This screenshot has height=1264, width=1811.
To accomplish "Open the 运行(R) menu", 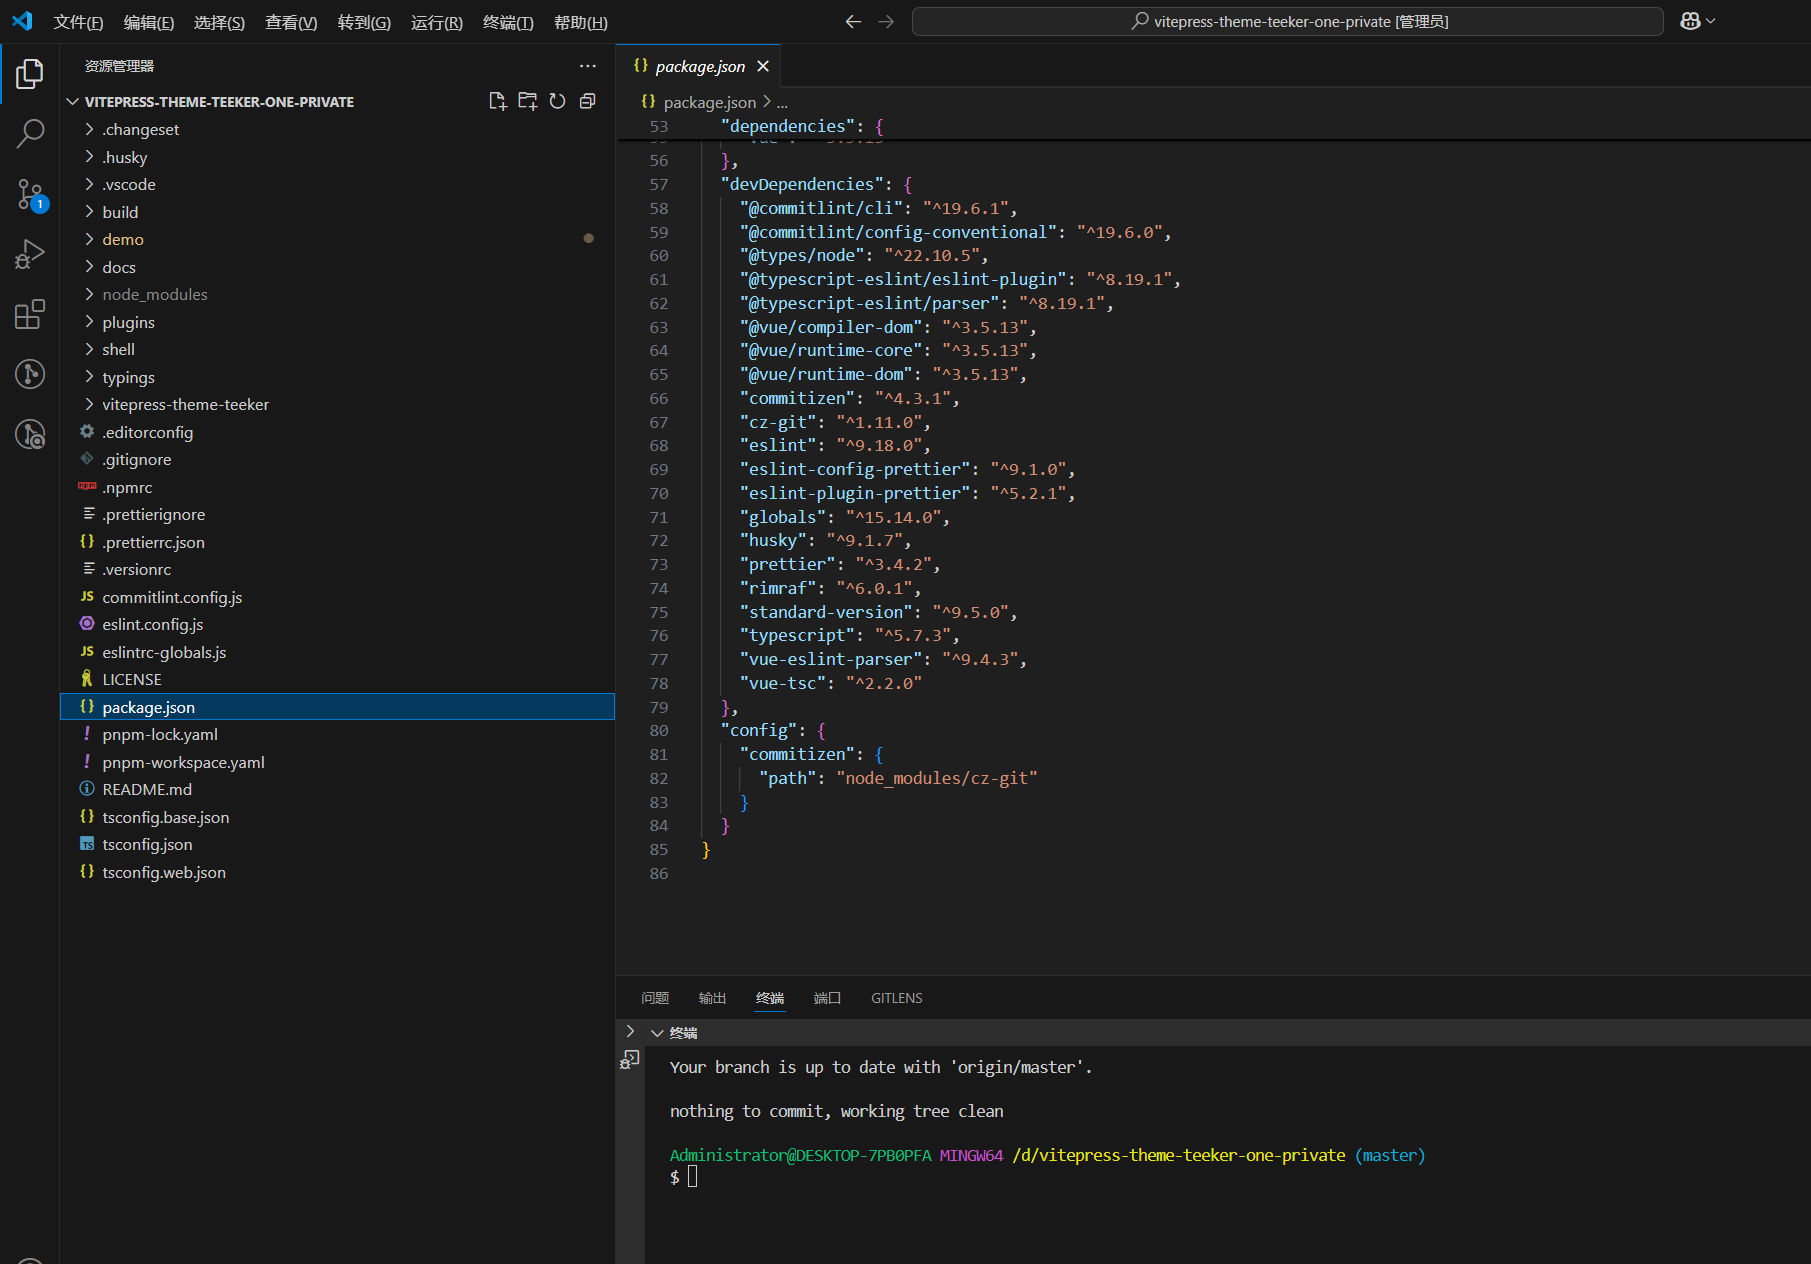I will (x=437, y=22).
